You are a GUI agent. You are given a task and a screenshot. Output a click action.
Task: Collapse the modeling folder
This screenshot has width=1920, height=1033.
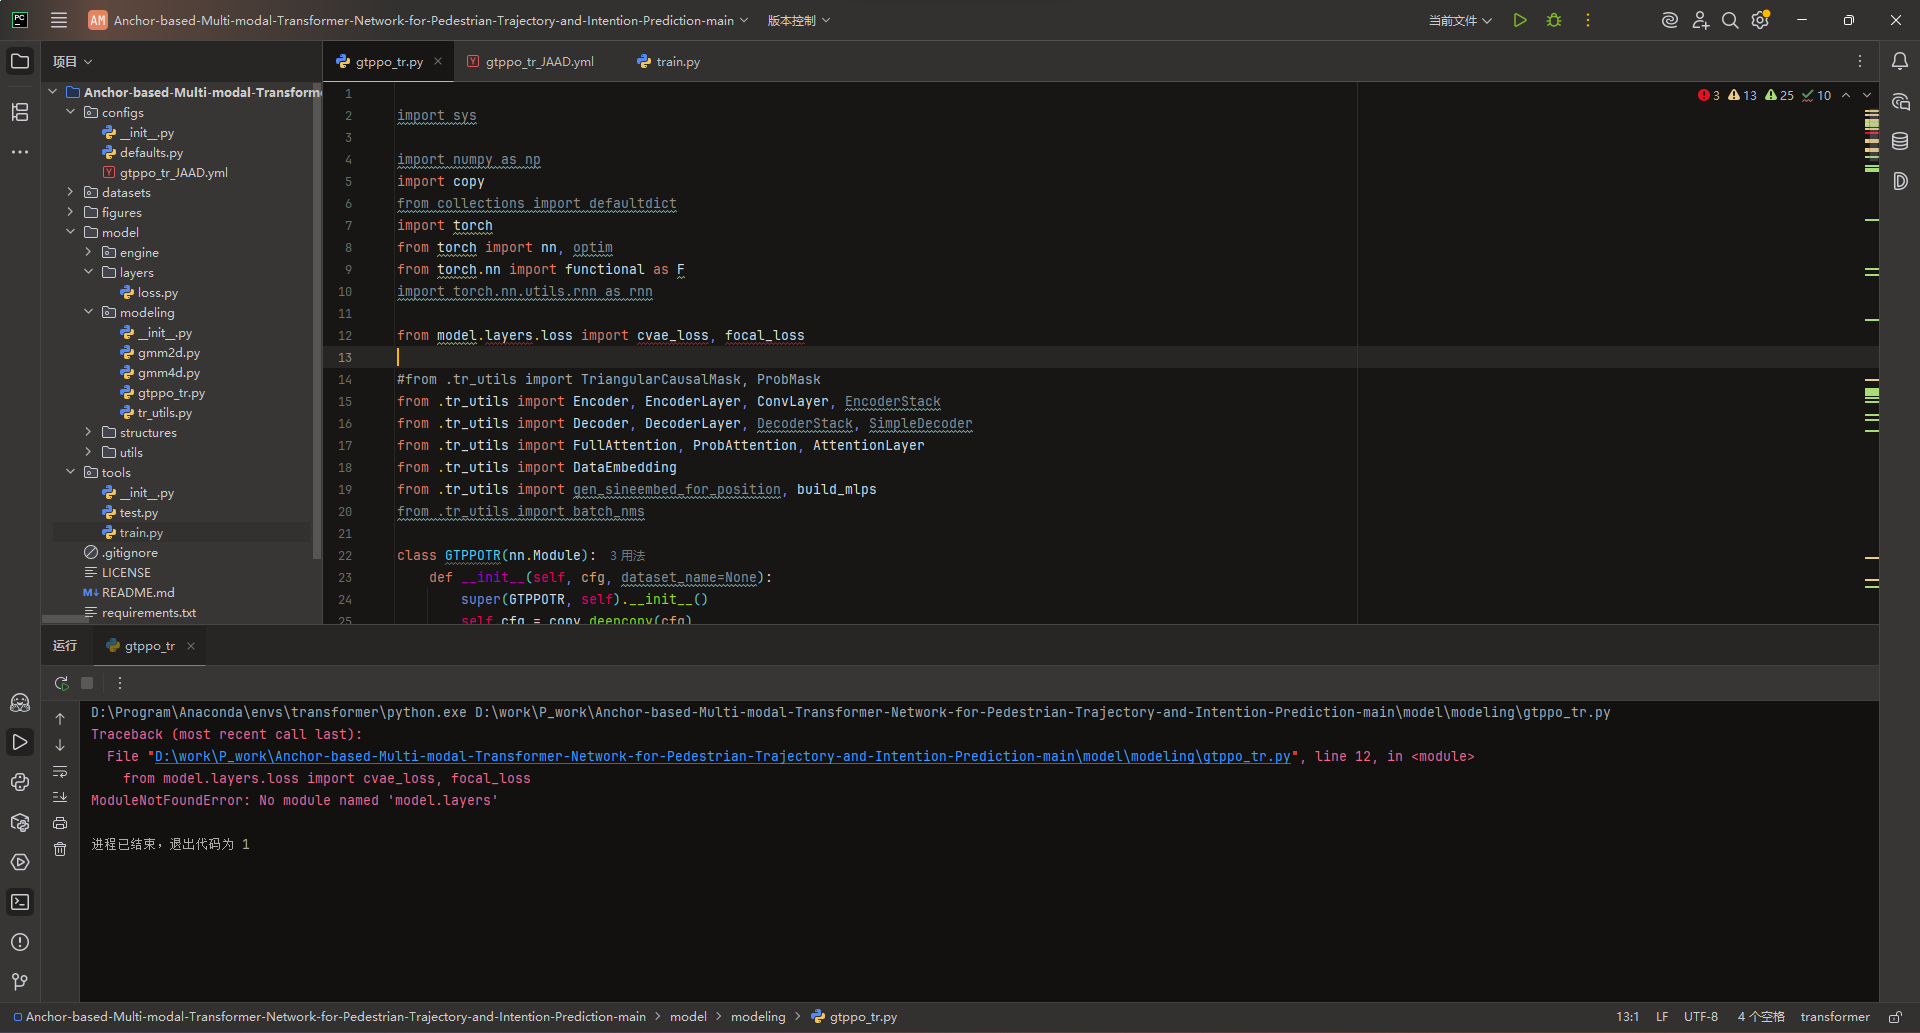pos(89,312)
